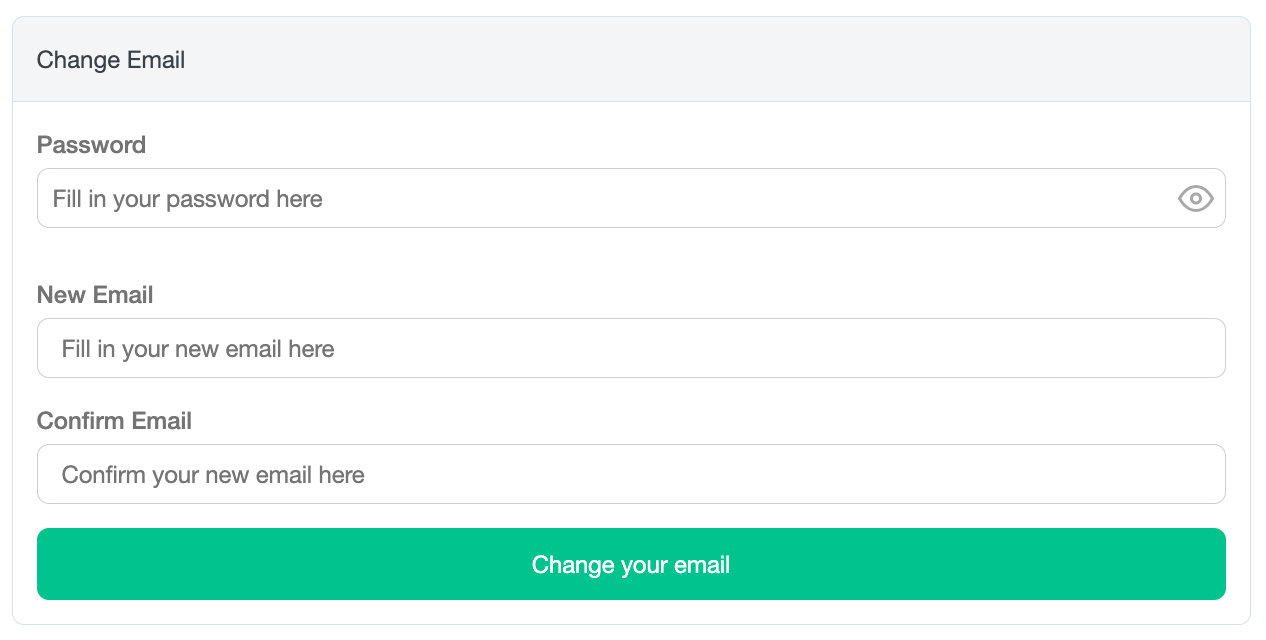Click the Password field label
The image size is (1266, 640).
click(91, 145)
